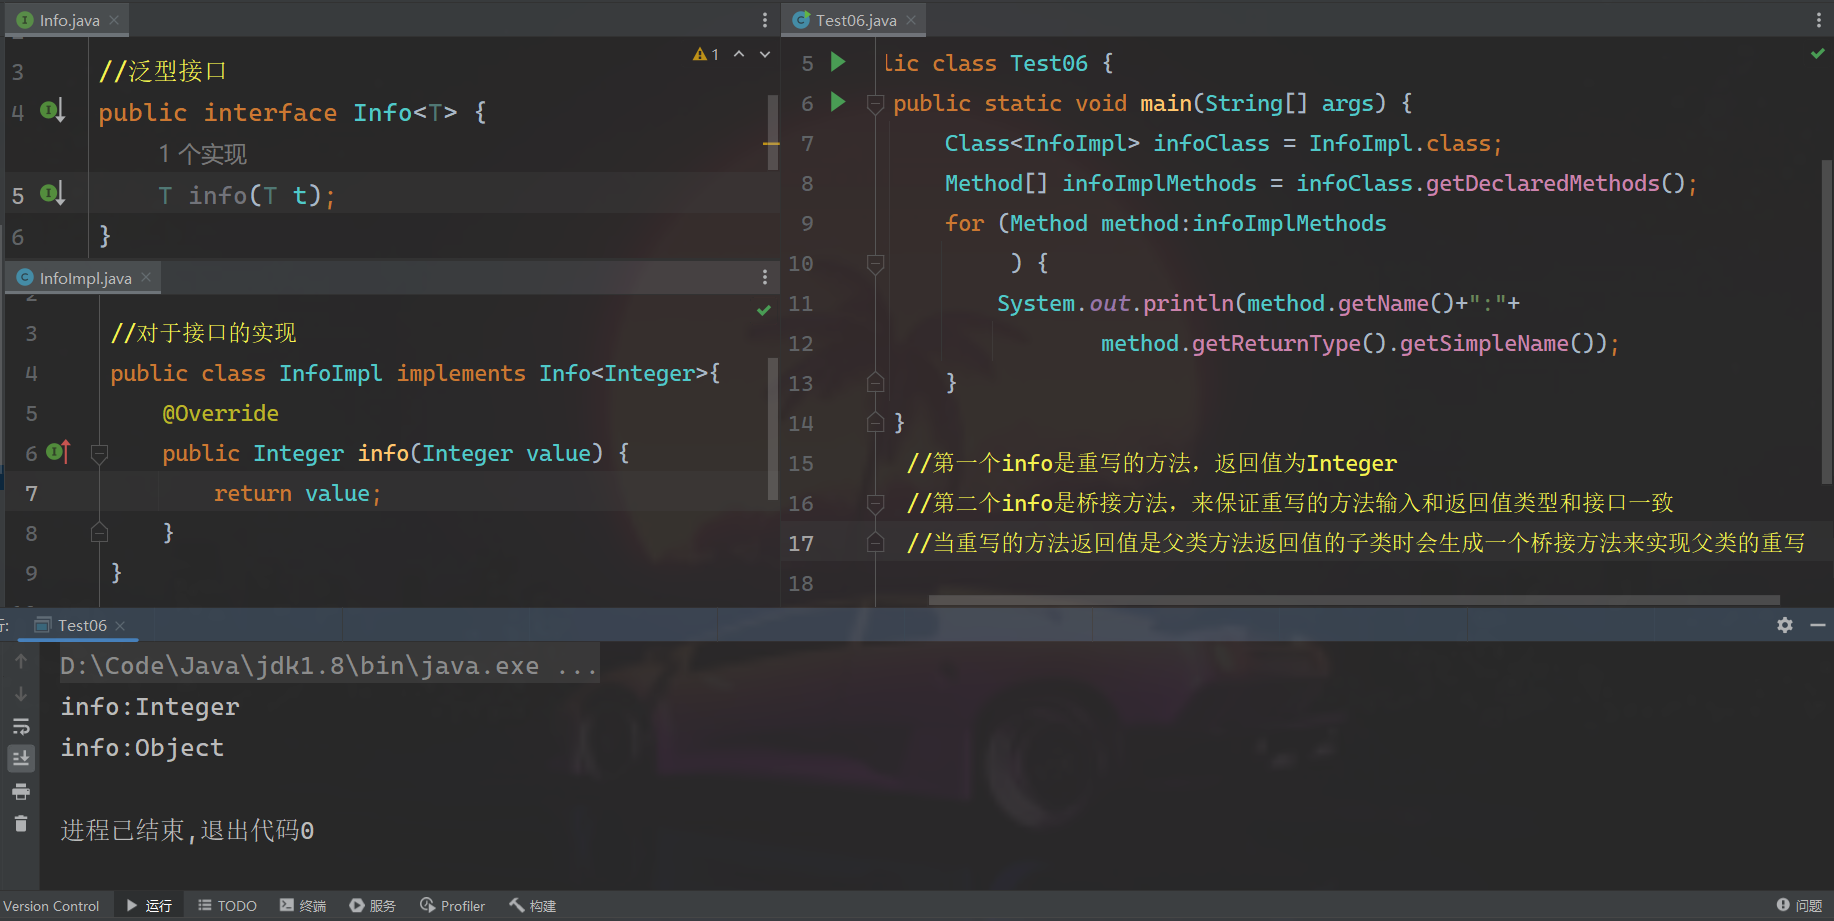Image resolution: width=1834 pixels, height=921 pixels.
Task: Open the 运行 tool window button
Action: pos(149,906)
